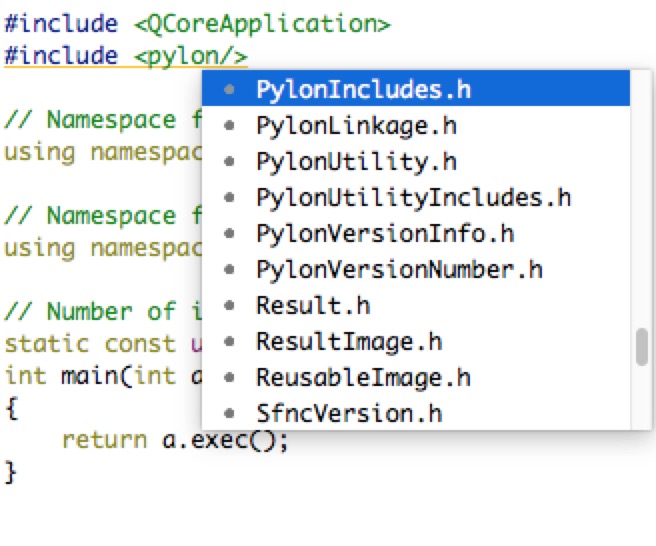Click the bullet icon beside PylonLinkage.h
The image size is (656, 546).
click(229, 125)
